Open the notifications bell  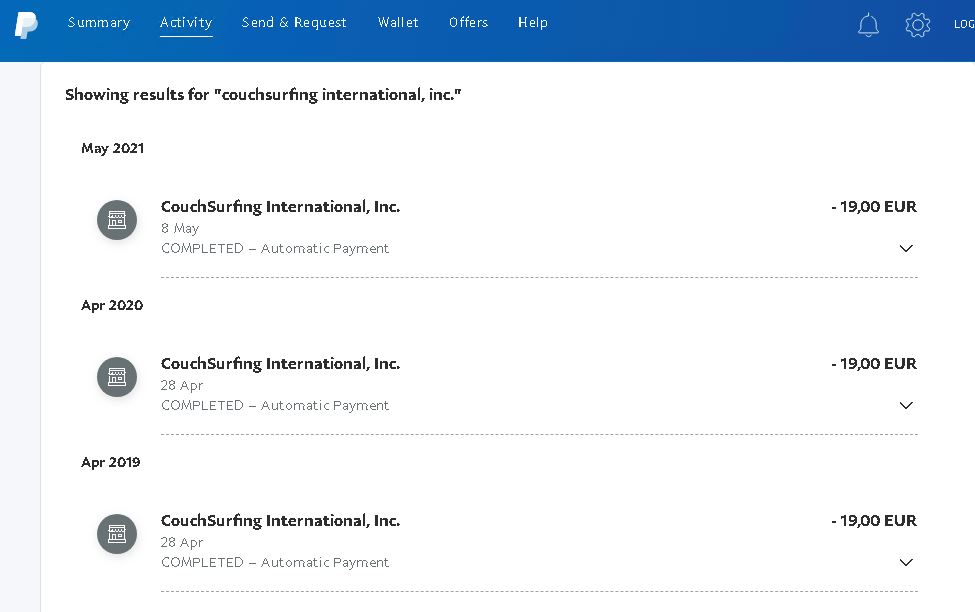868,25
